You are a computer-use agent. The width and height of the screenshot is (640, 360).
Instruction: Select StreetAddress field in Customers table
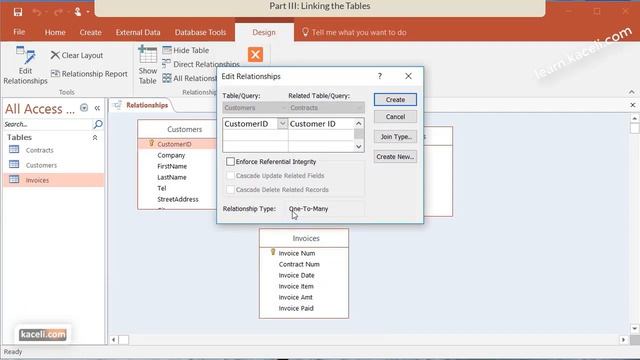(x=177, y=199)
